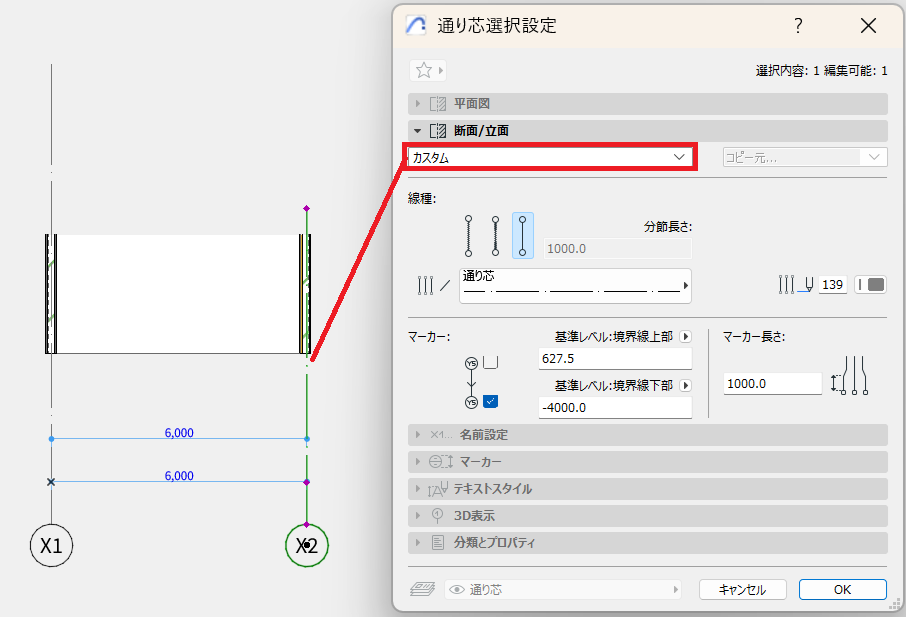Select the first line type icon
Image resolution: width=906 pixels, height=617 pixels.
[x=469, y=236]
